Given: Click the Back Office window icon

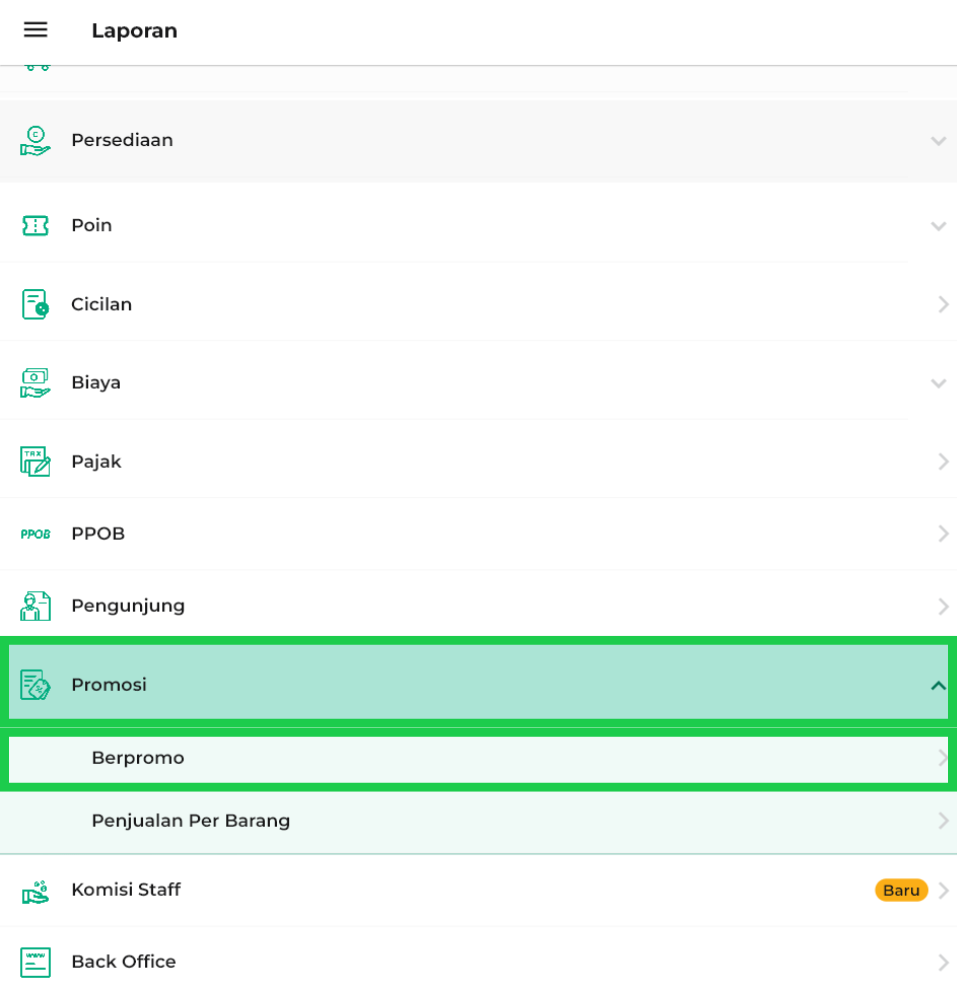Looking at the screenshot, I should tap(35, 962).
